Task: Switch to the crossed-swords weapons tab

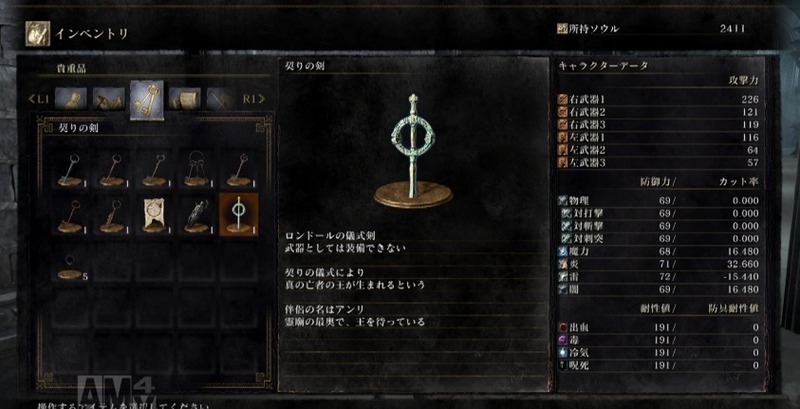Action: tap(222, 99)
